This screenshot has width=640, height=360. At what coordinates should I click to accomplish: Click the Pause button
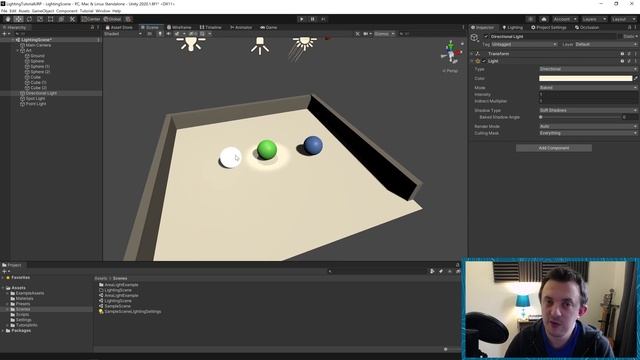click(x=313, y=19)
